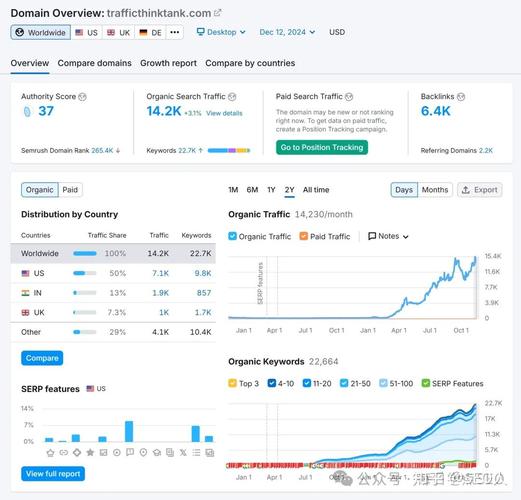Select the X (Twitter) SERP icon
Viewport: 521px width, 500px height.
tap(183, 453)
